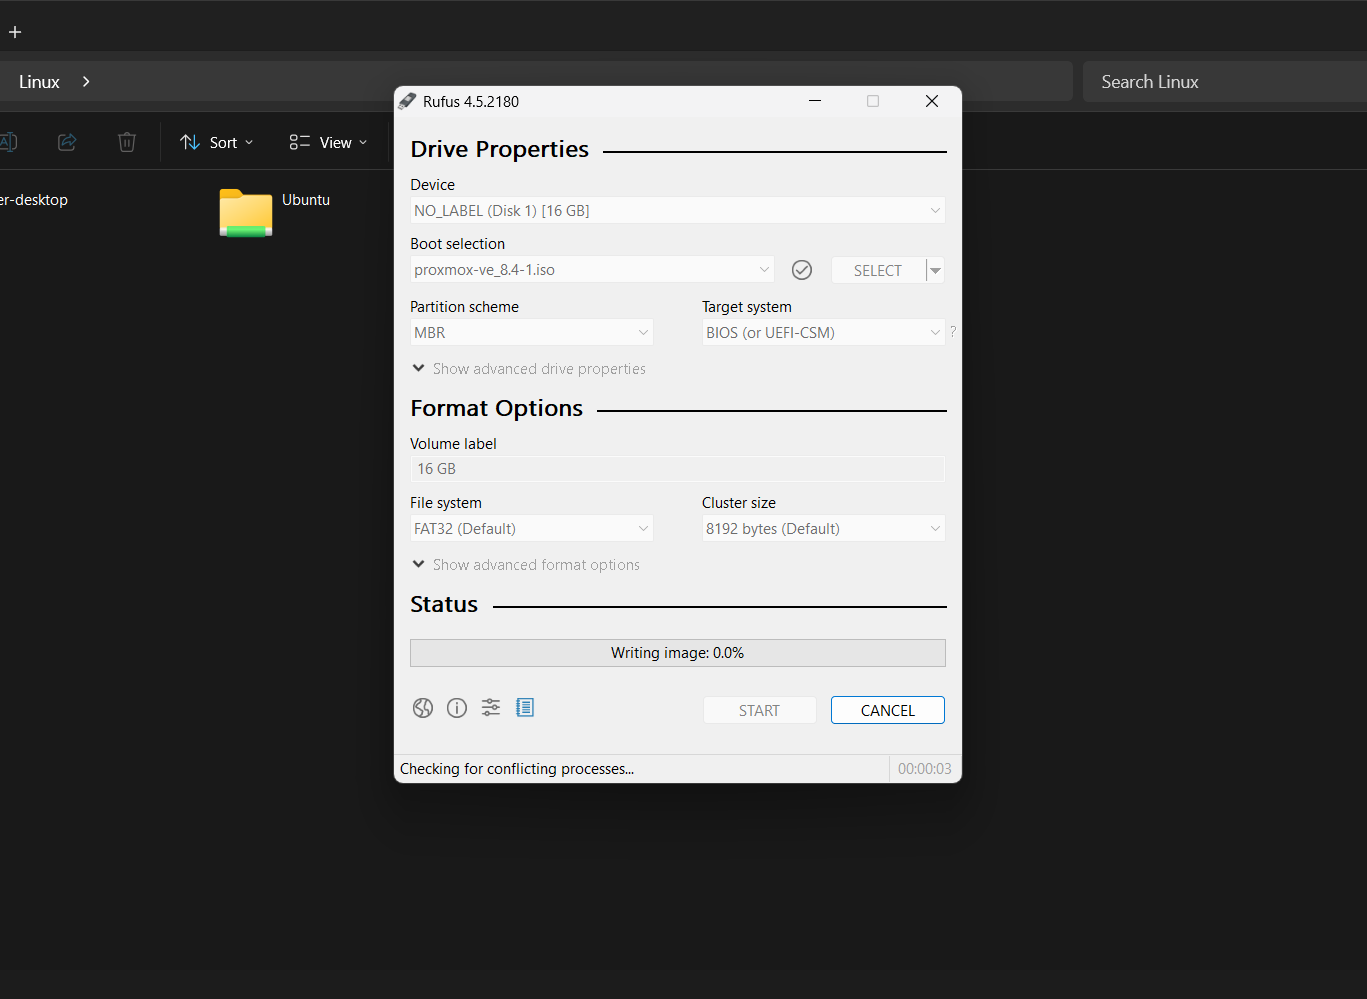Cancel the image writing operation
The width and height of the screenshot is (1367, 999).
(887, 710)
